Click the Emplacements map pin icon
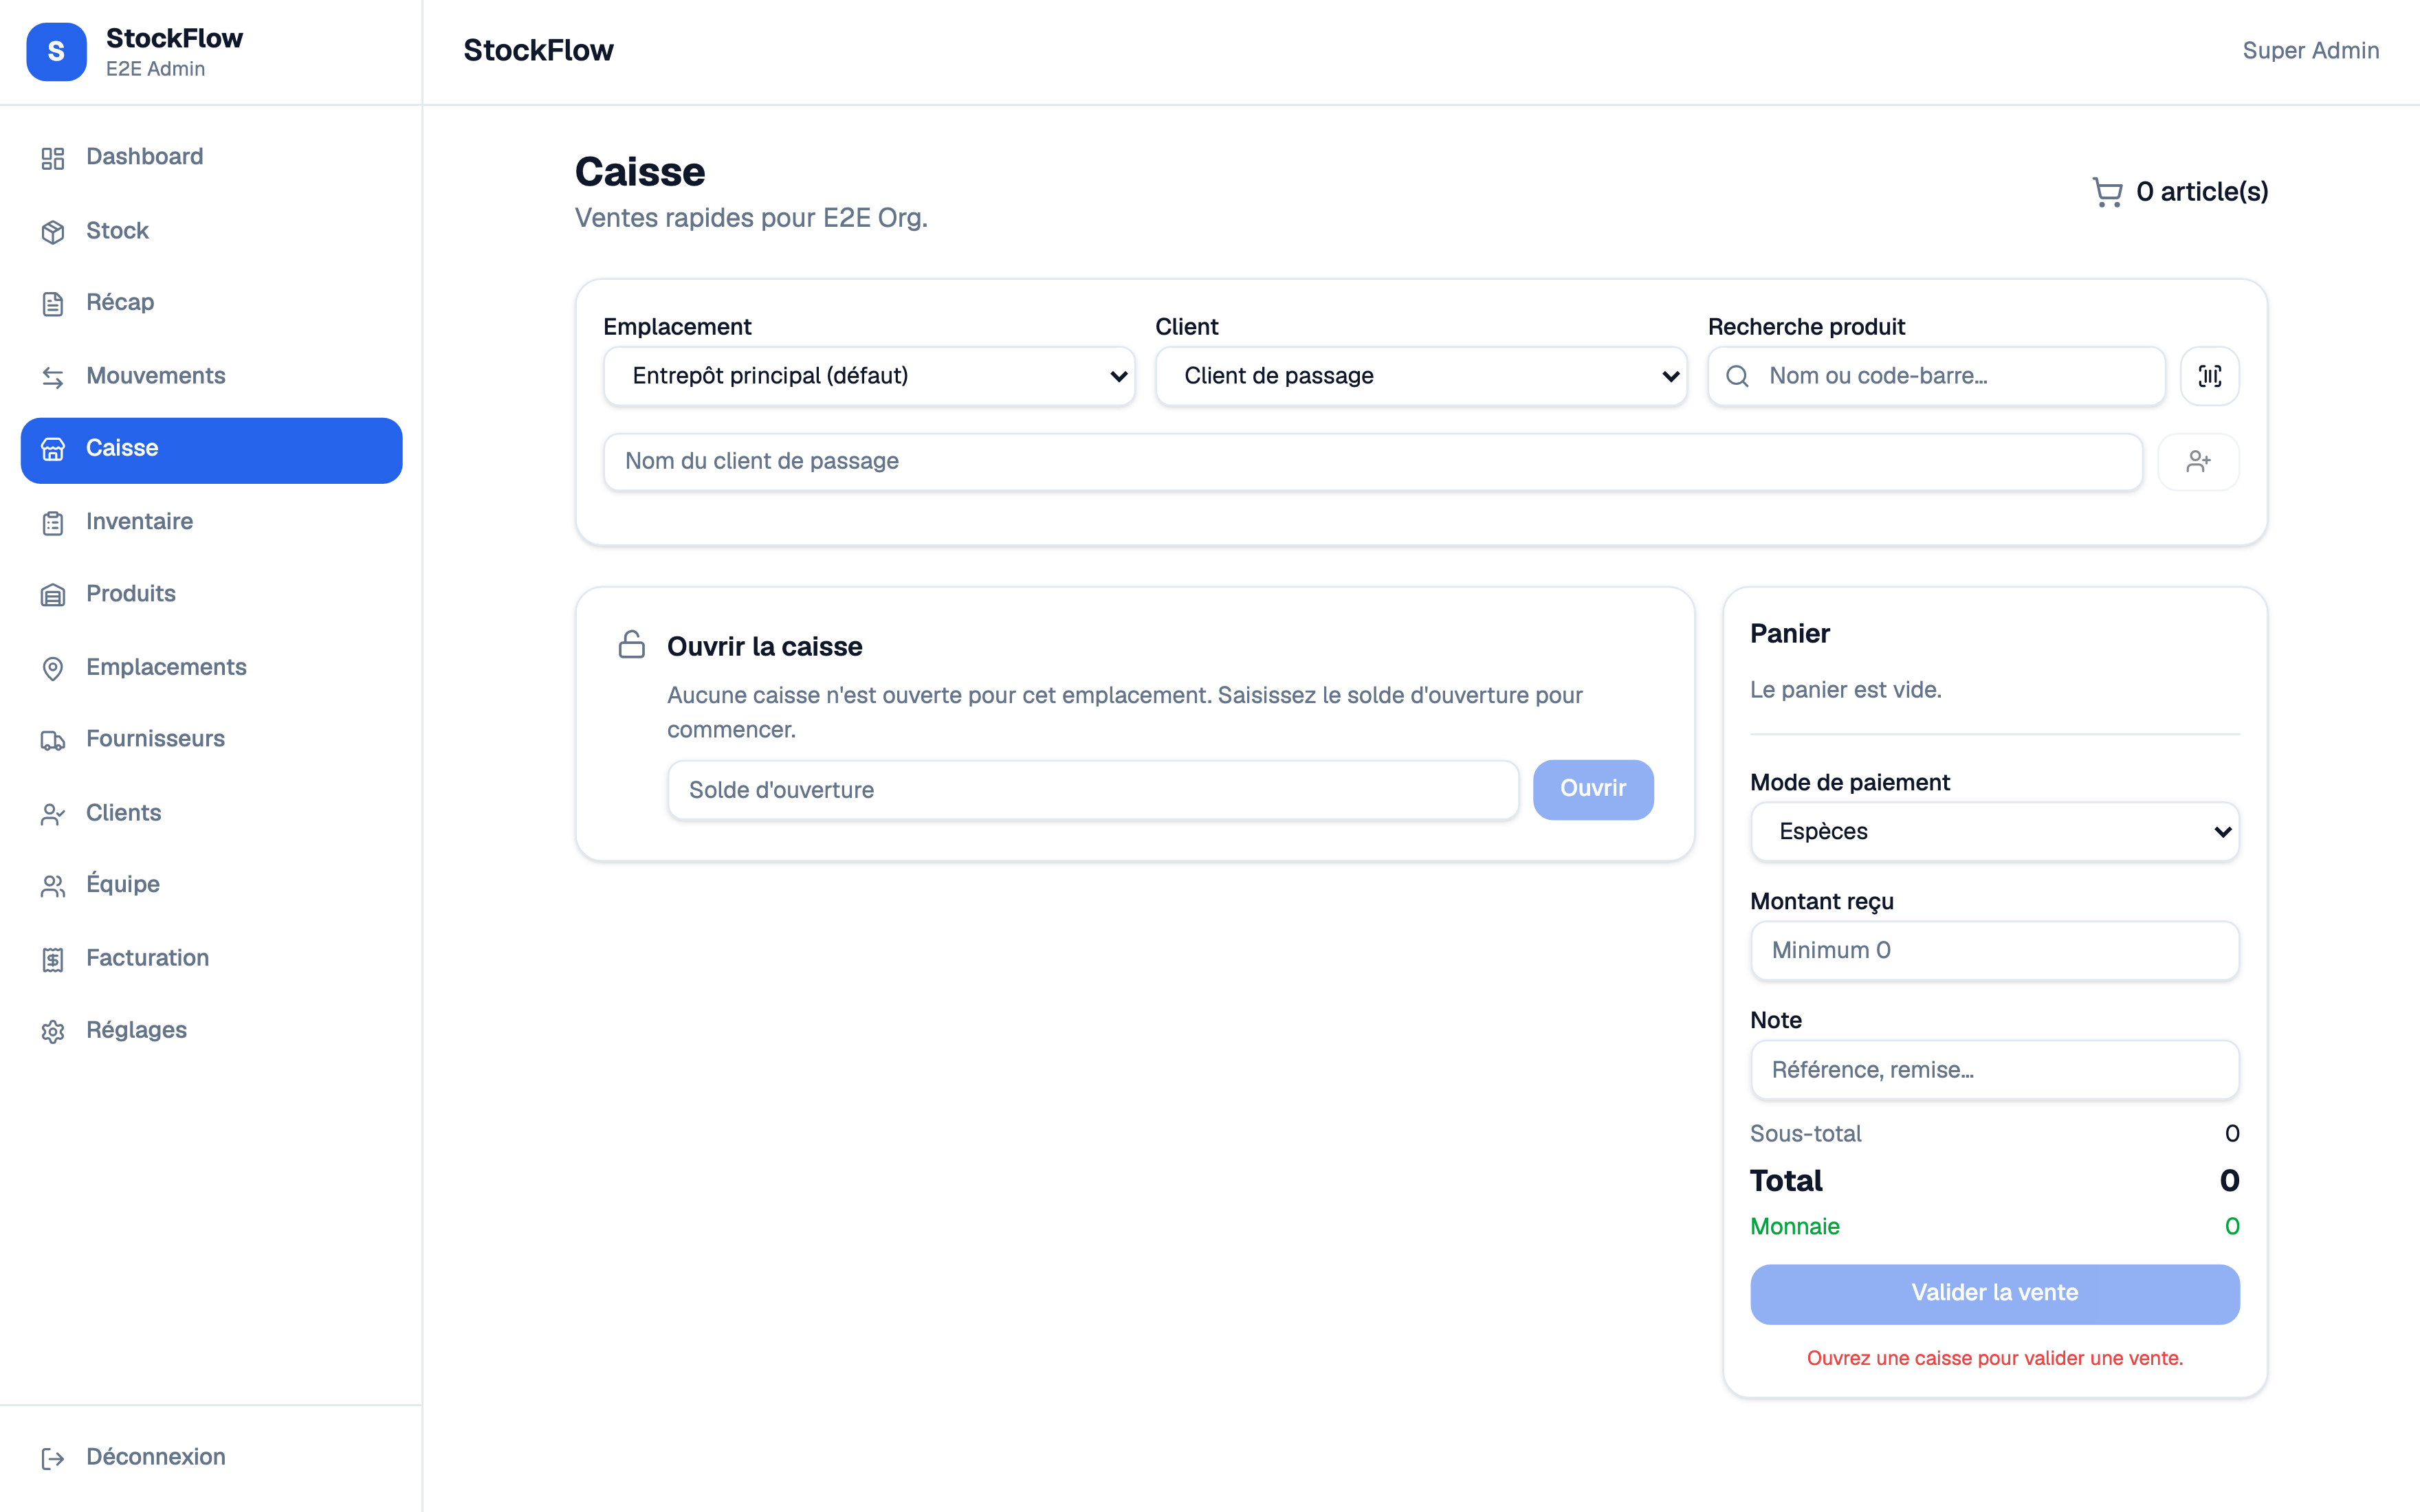This screenshot has height=1512, width=2420. click(x=53, y=668)
